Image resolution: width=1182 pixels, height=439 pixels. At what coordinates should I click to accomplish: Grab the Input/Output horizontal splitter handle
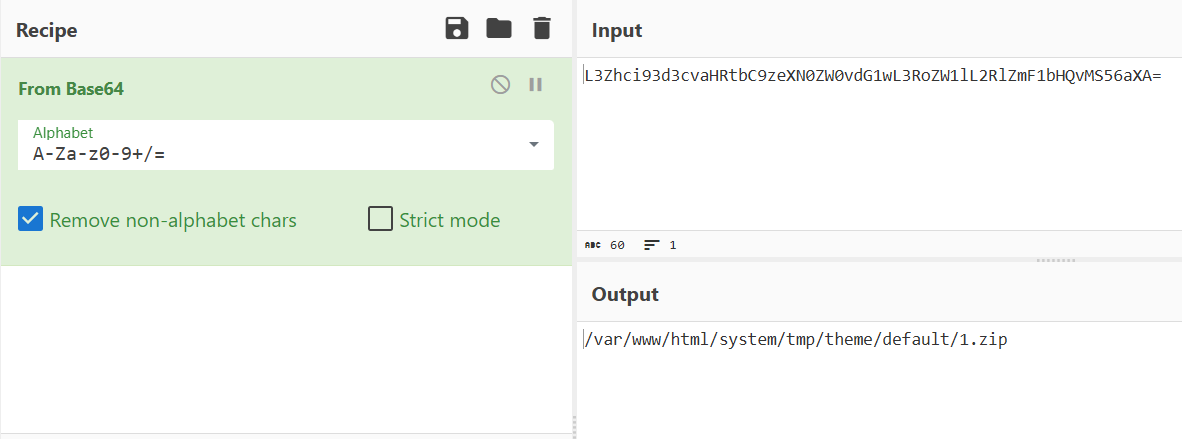(x=1054, y=260)
